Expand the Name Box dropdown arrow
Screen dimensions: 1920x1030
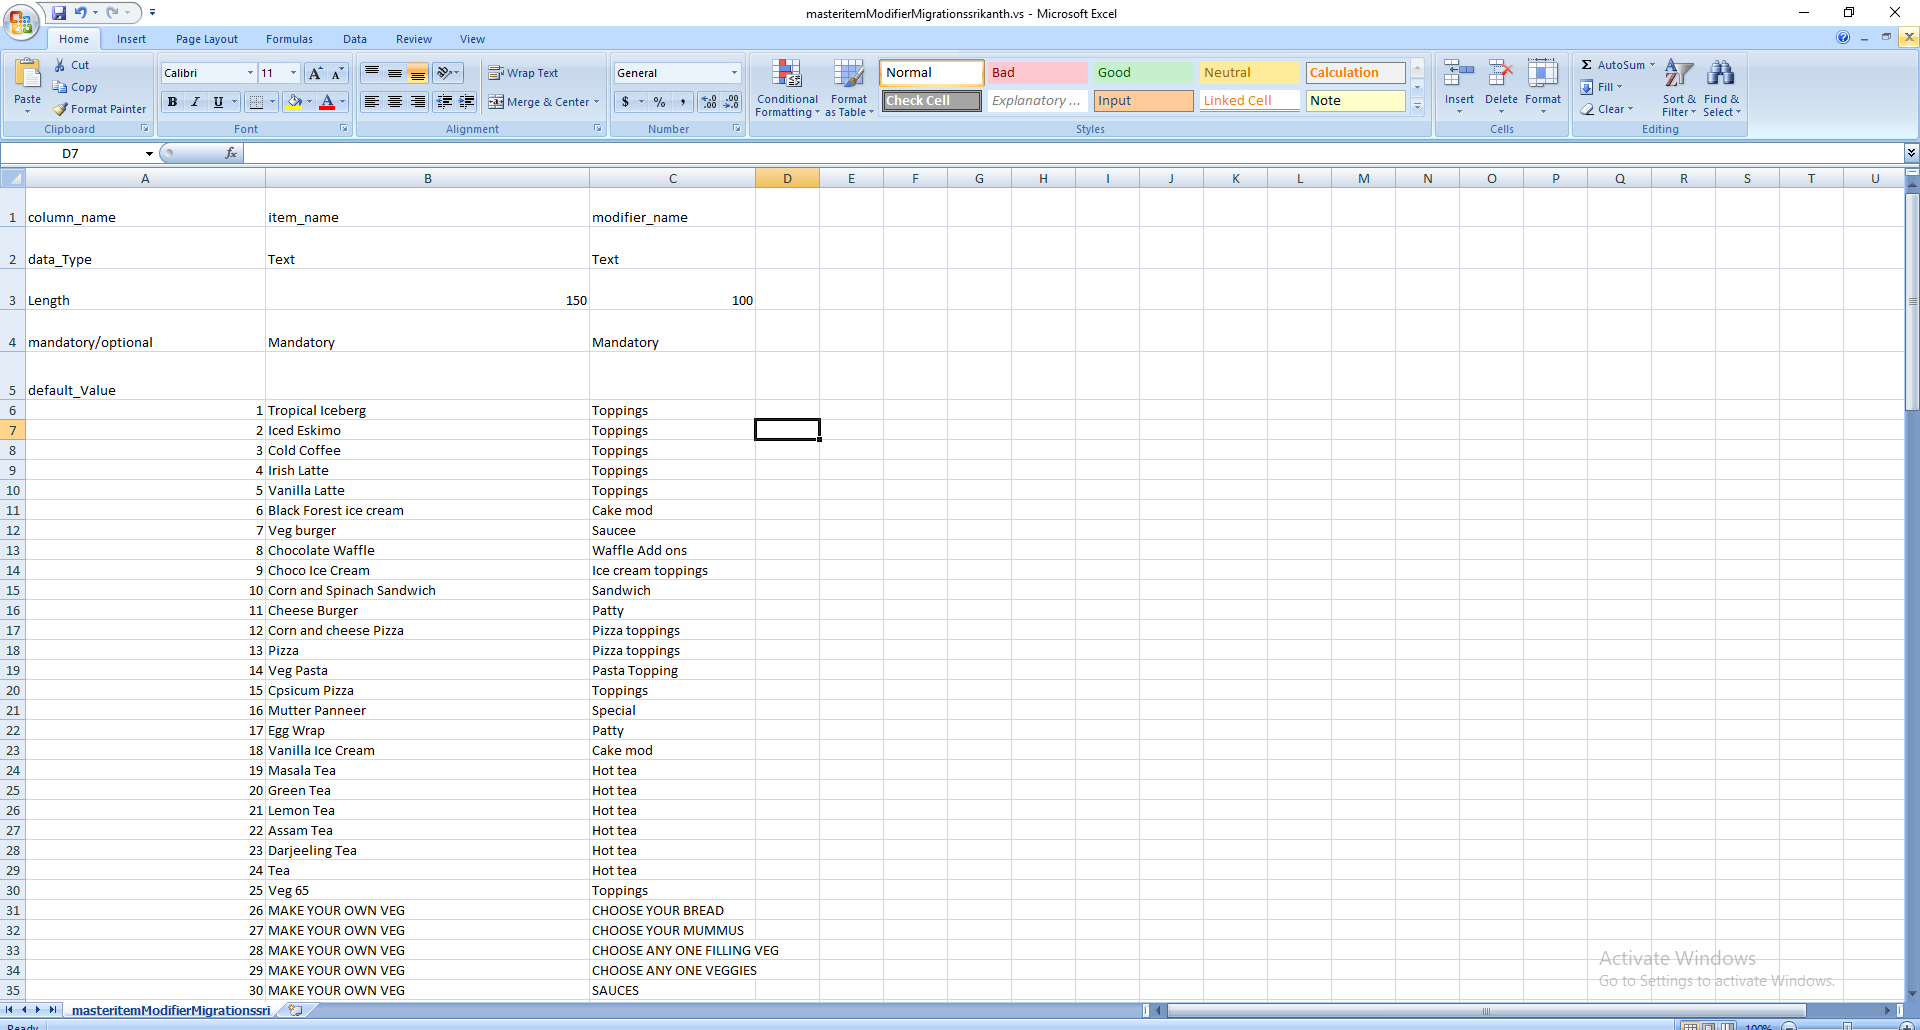point(149,154)
